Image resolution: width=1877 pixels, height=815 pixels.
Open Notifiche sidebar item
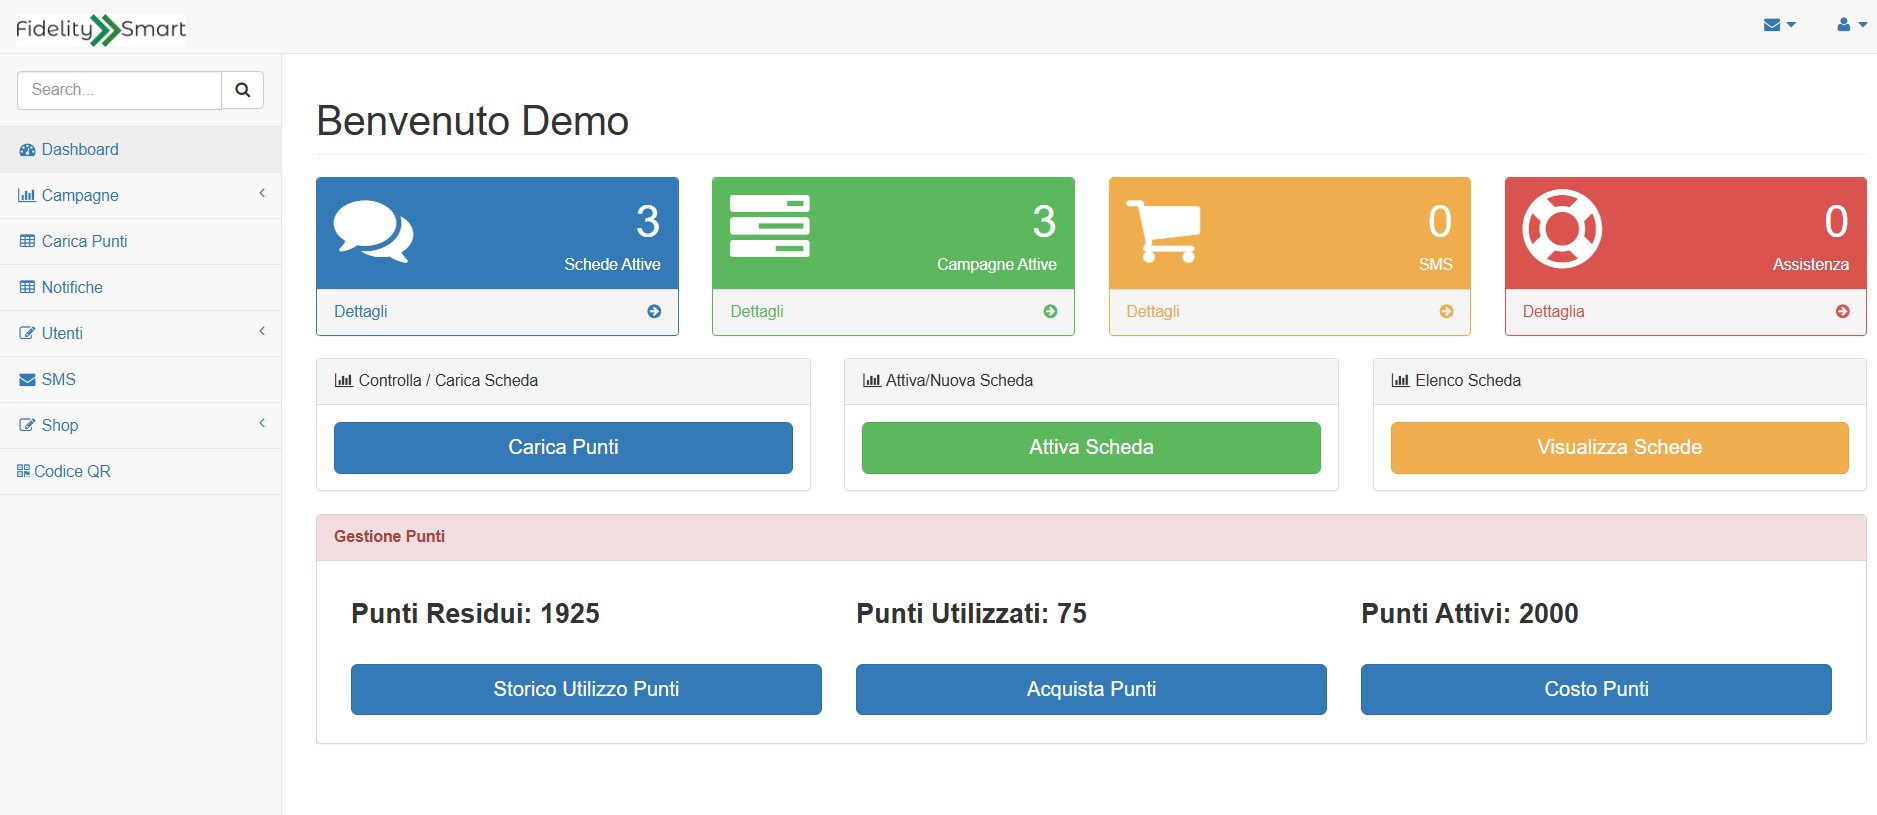(140, 288)
